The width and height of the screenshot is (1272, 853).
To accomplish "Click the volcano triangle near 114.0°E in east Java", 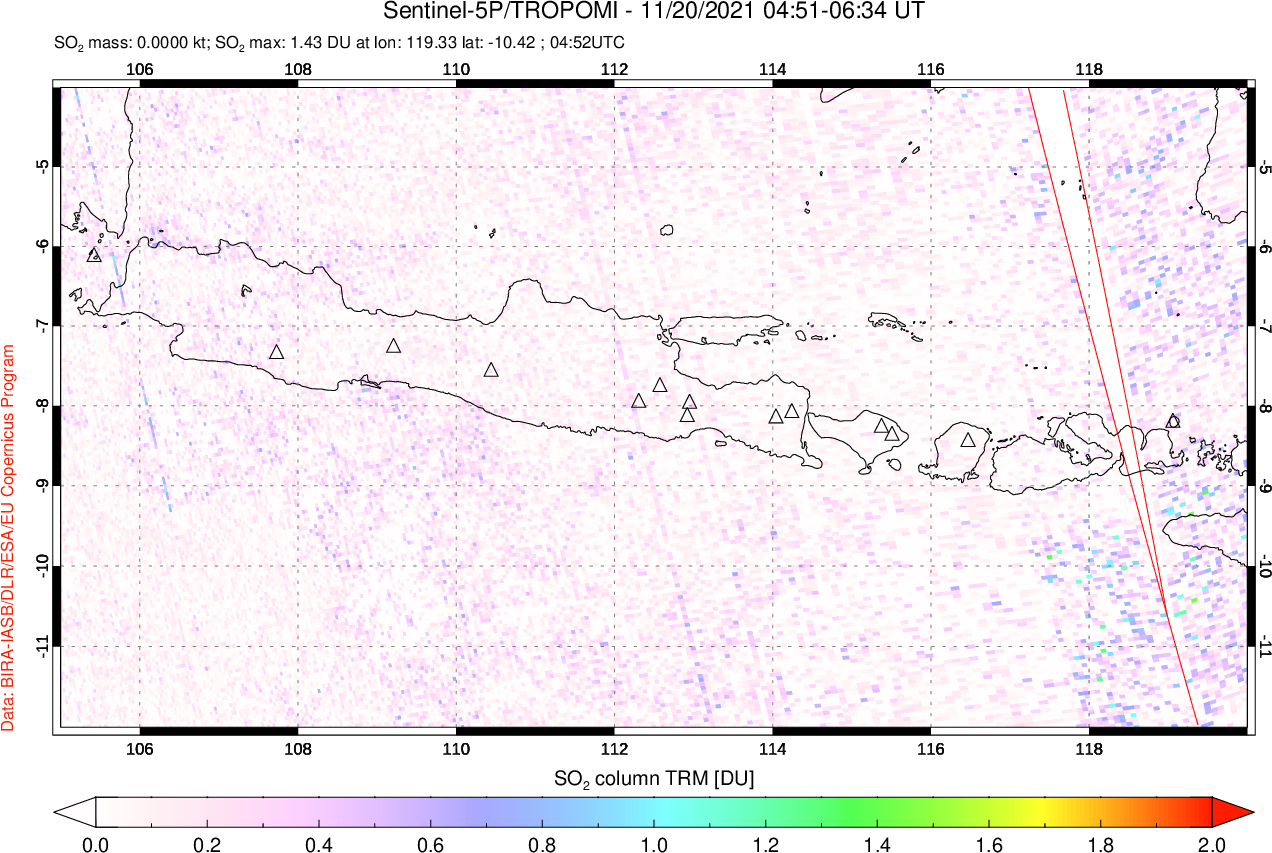I will coord(776,416).
